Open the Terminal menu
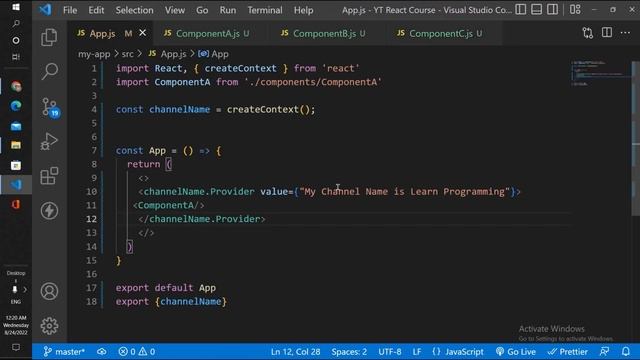The width and height of the screenshot is (640, 360). 265,10
